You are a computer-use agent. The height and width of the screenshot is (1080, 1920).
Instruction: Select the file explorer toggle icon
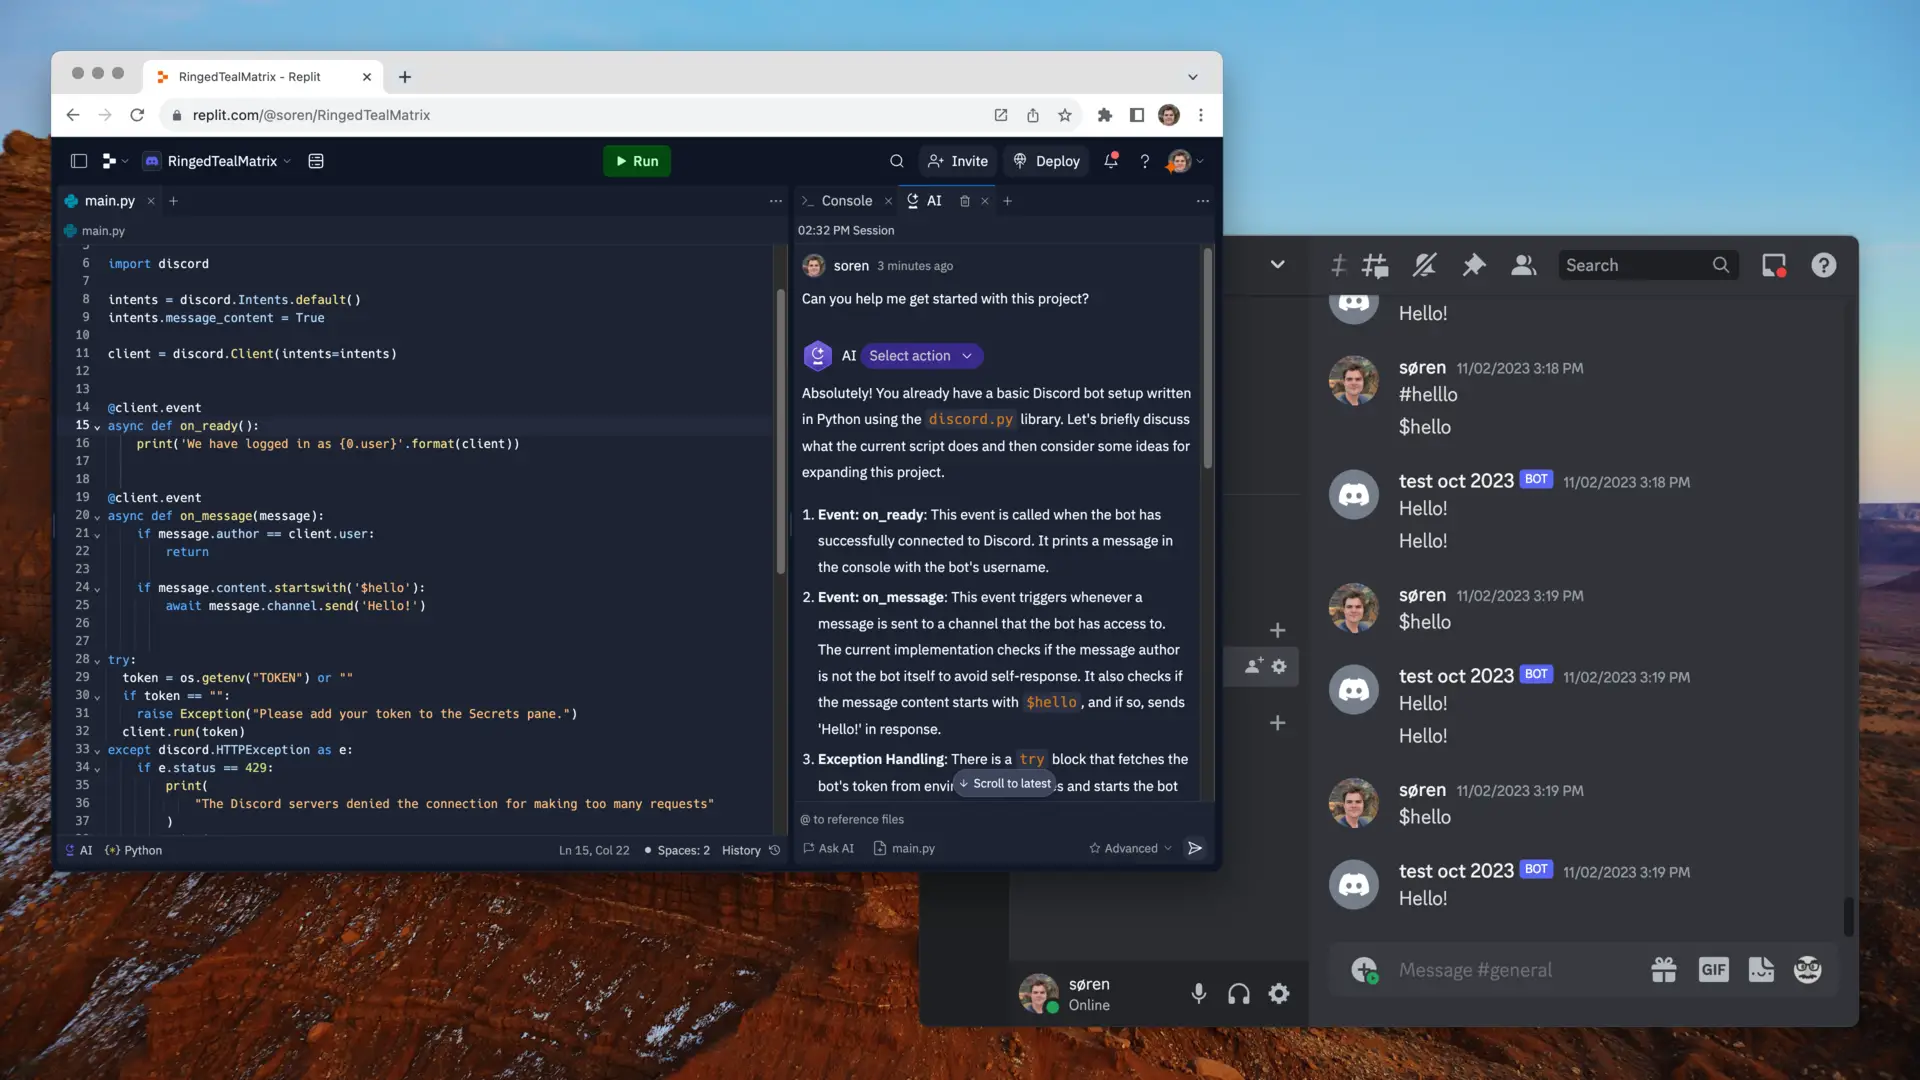(x=78, y=162)
